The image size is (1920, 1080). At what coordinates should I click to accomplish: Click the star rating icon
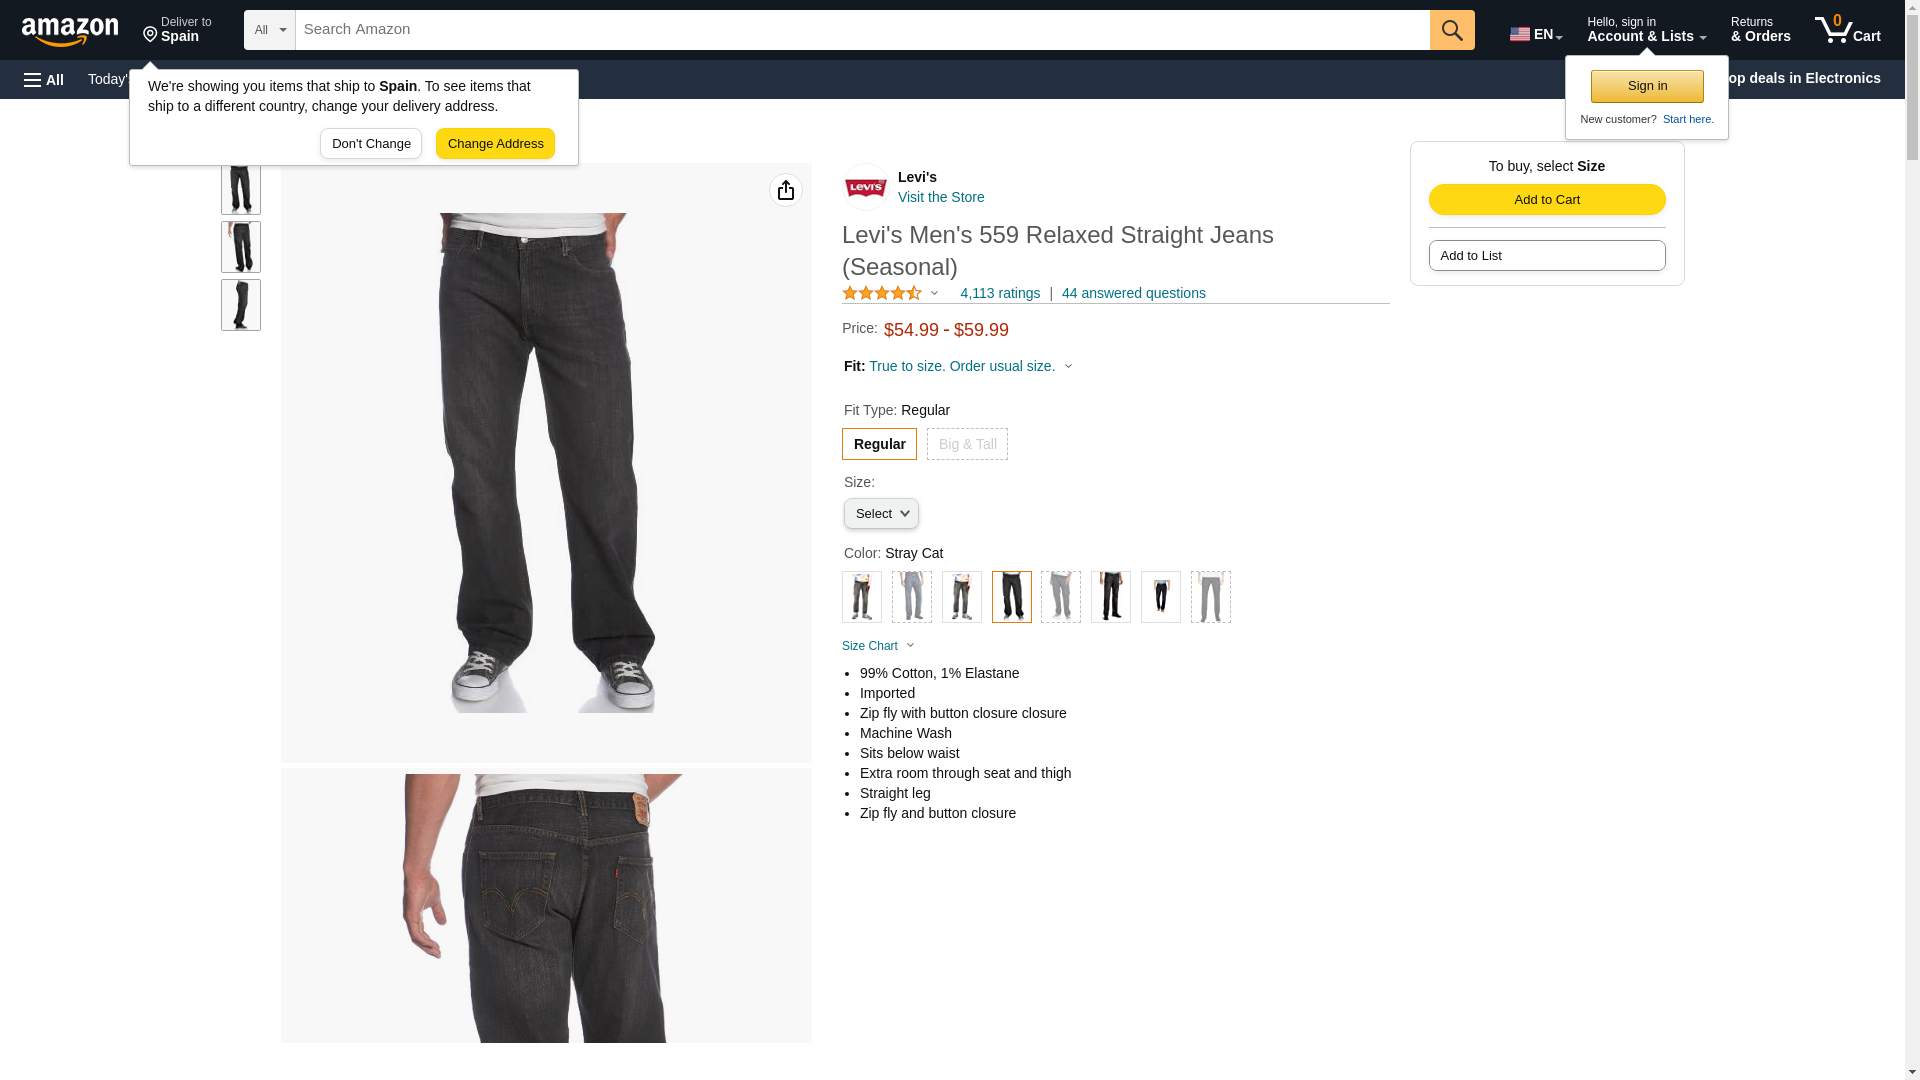click(882, 293)
